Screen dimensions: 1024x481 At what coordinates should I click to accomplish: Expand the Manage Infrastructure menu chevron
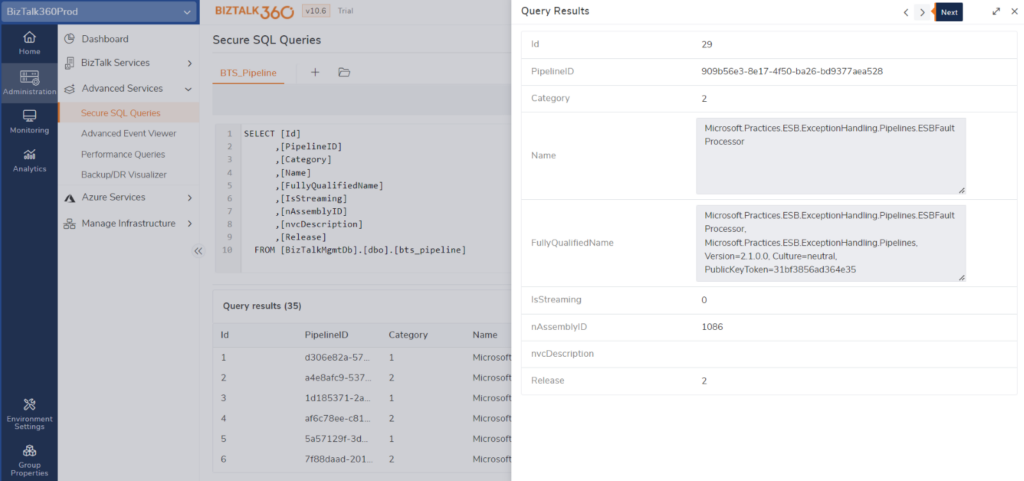click(x=189, y=224)
